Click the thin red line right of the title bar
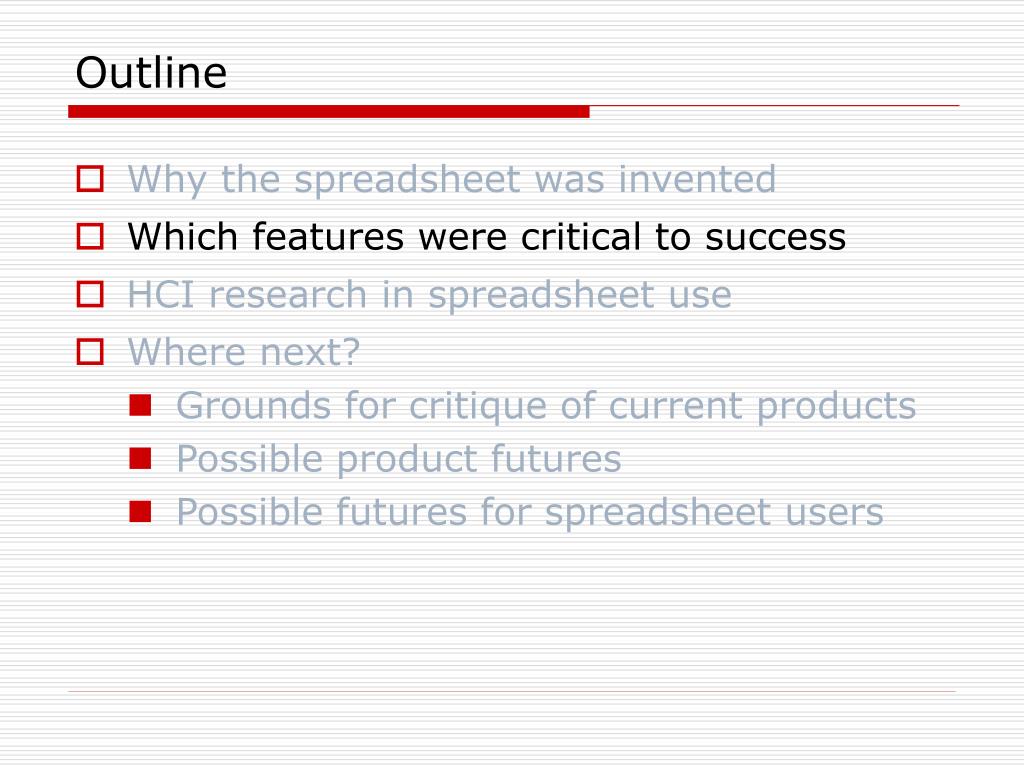The image size is (1024, 768). [775, 105]
